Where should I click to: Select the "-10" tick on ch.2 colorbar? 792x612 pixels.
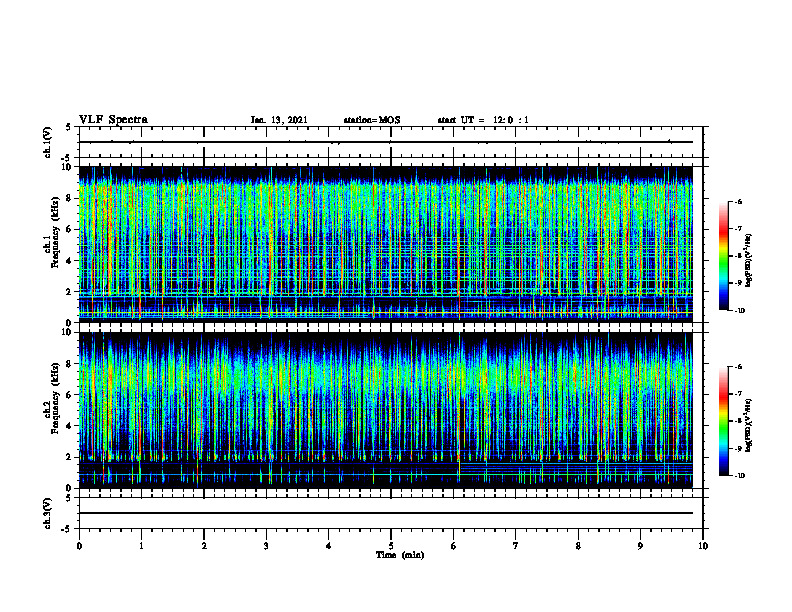(x=739, y=476)
